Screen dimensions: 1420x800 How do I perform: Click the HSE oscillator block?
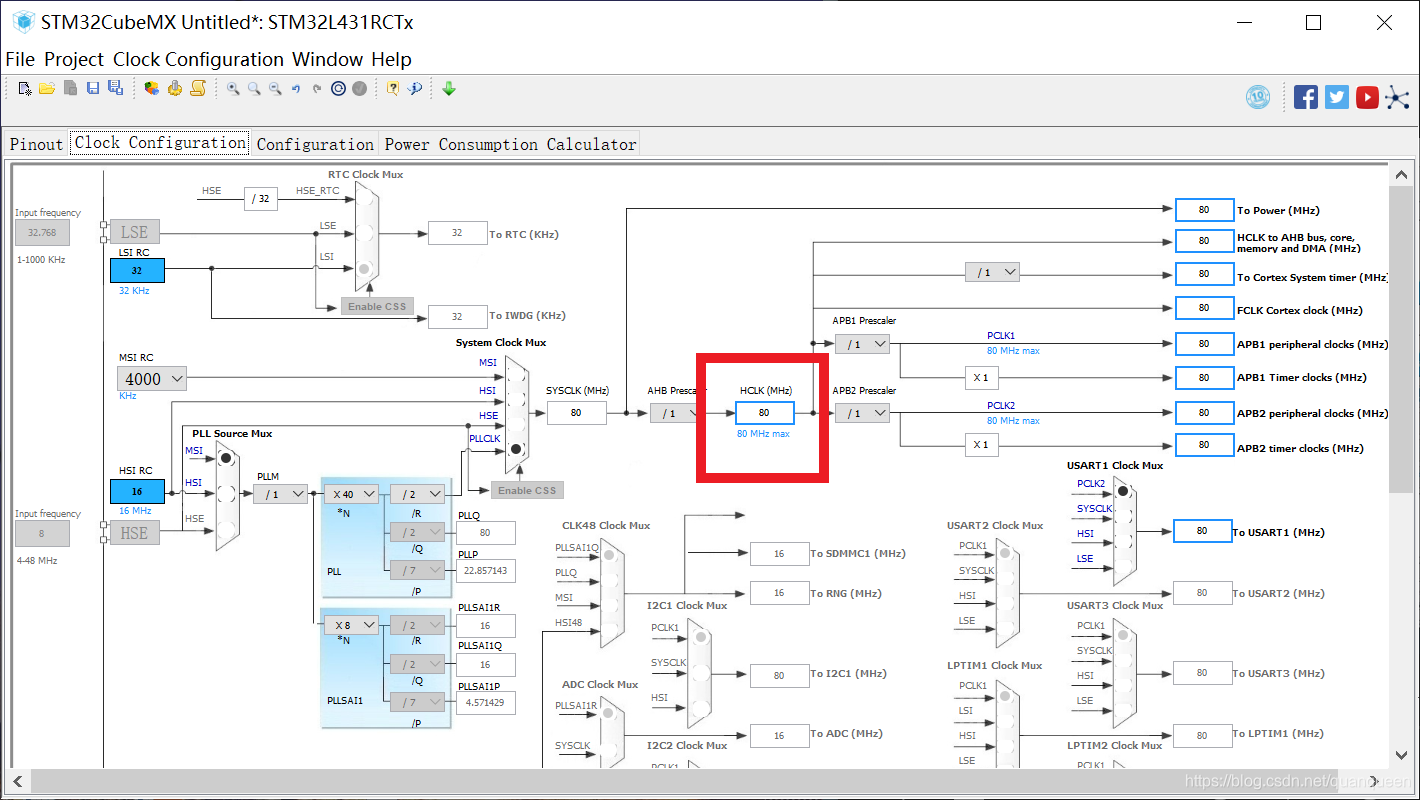click(x=134, y=533)
